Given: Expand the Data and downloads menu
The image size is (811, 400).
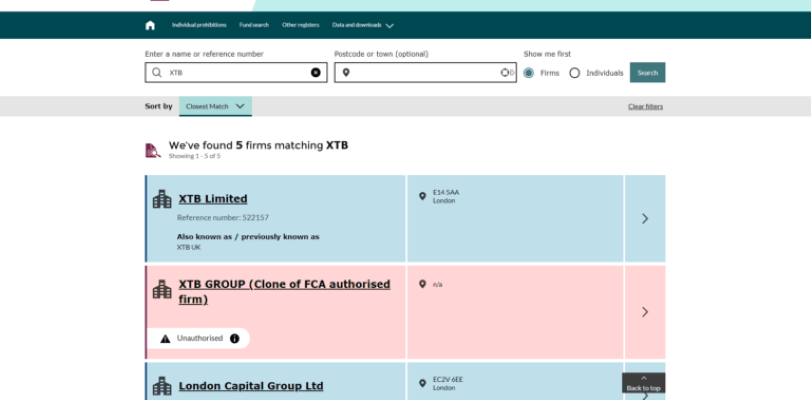Looking at the screenshot, I should 362,25.
